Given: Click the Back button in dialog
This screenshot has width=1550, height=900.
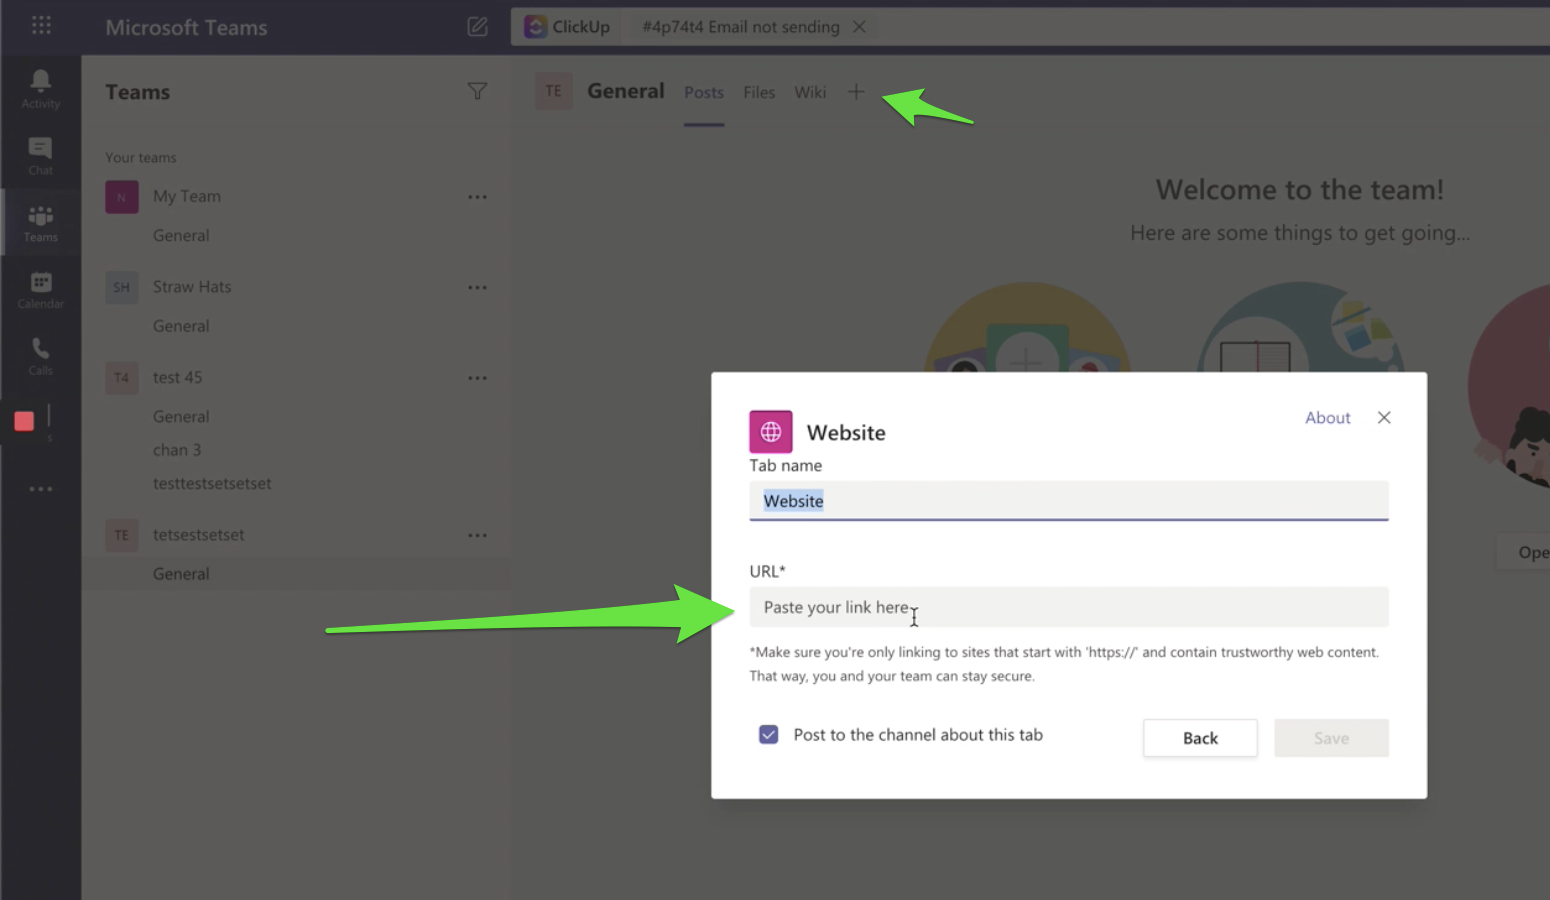Looking at the screenshot, I should tap(1200, 738).
